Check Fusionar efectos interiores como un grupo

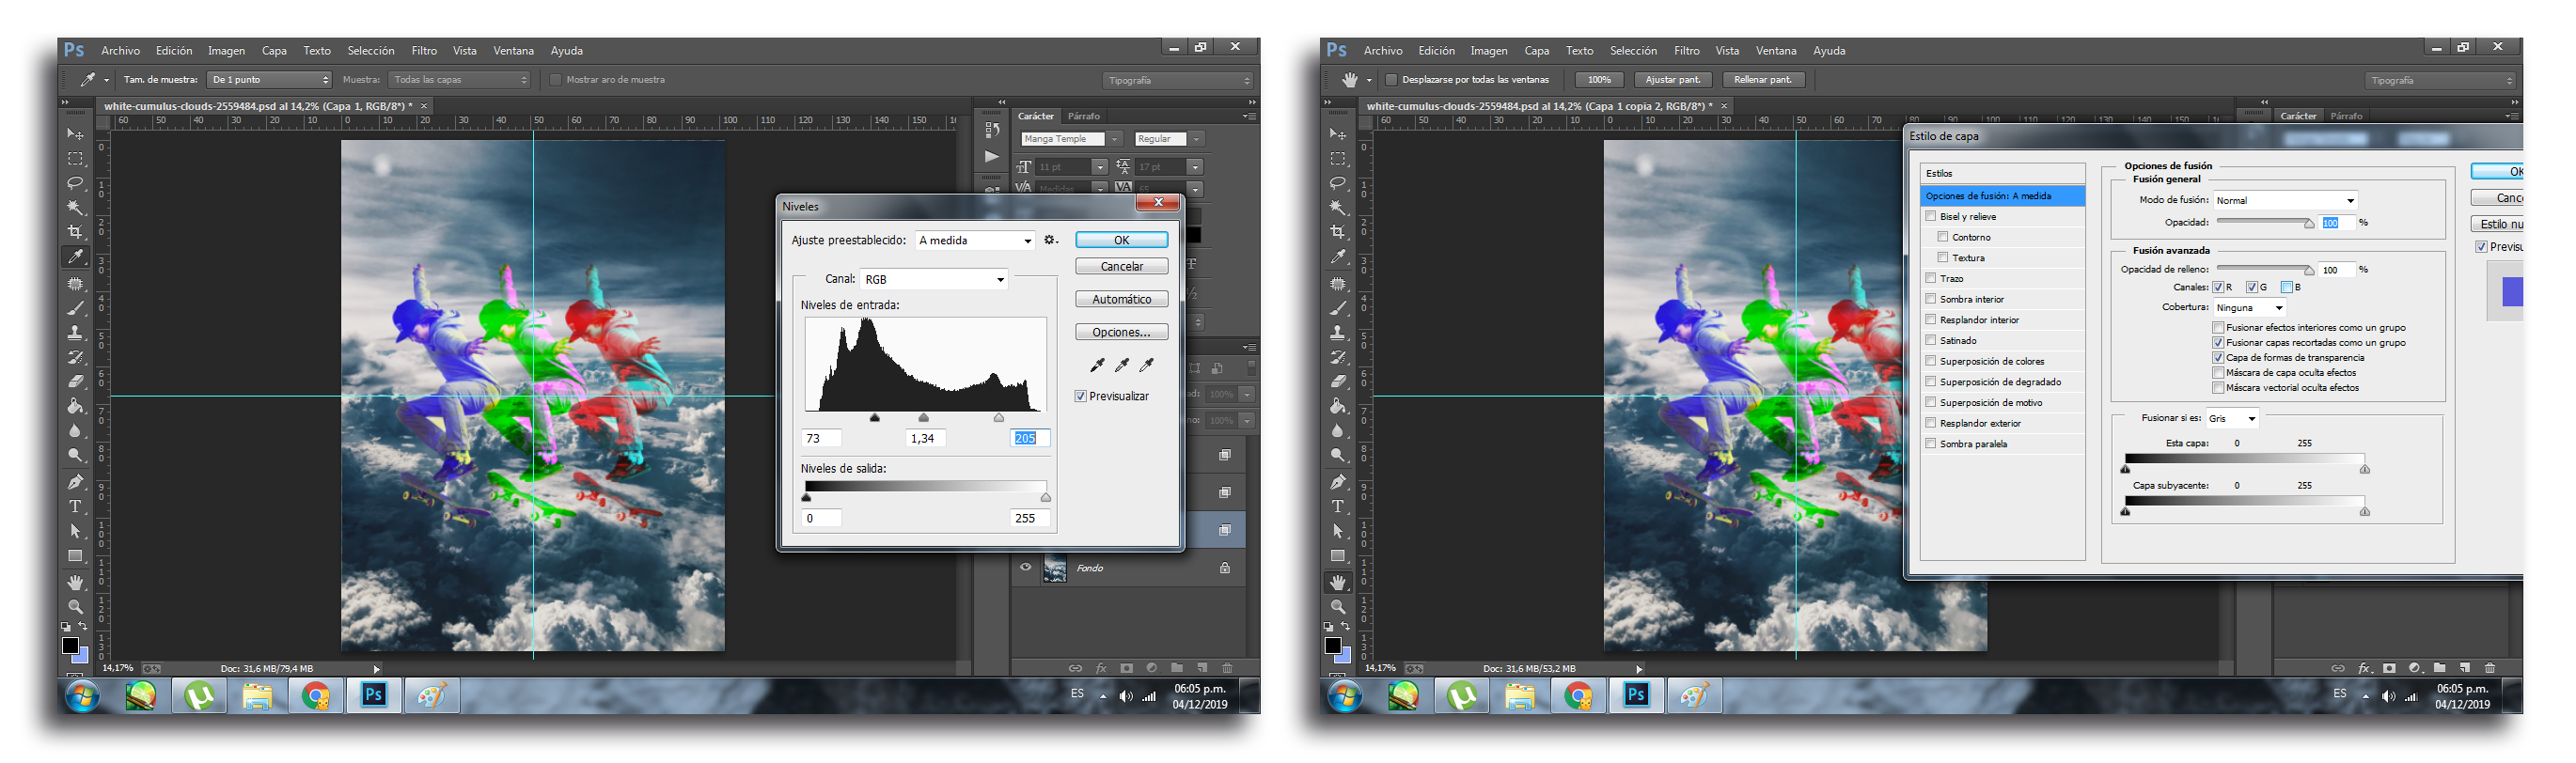point(2218,327)
